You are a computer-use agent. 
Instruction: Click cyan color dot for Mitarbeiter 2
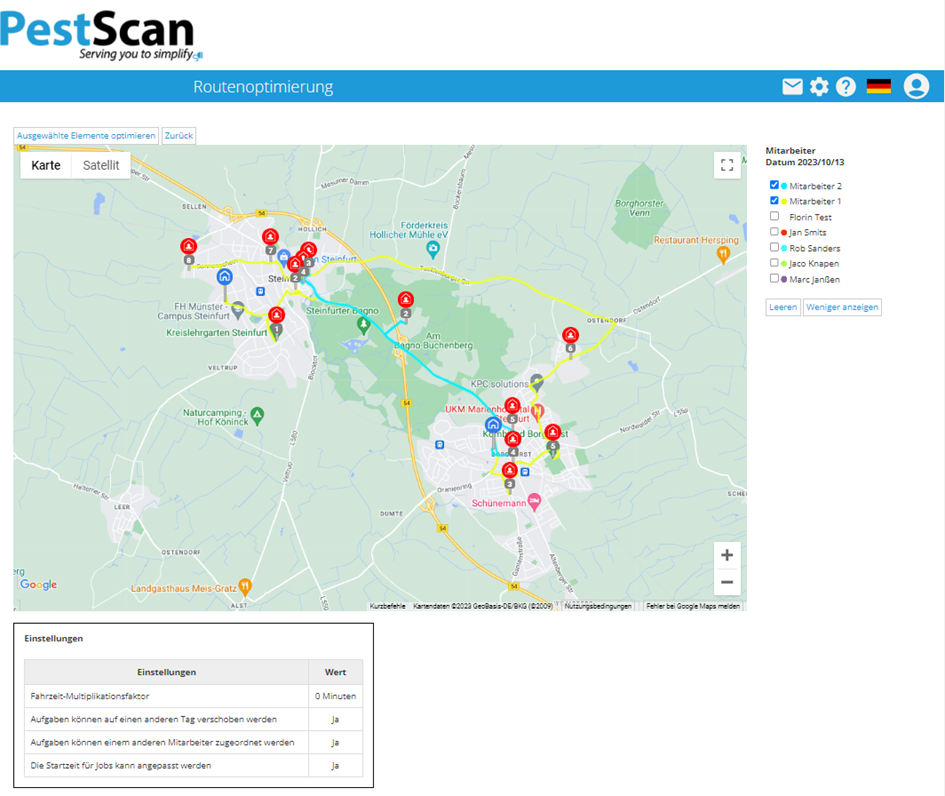[784, 186]
